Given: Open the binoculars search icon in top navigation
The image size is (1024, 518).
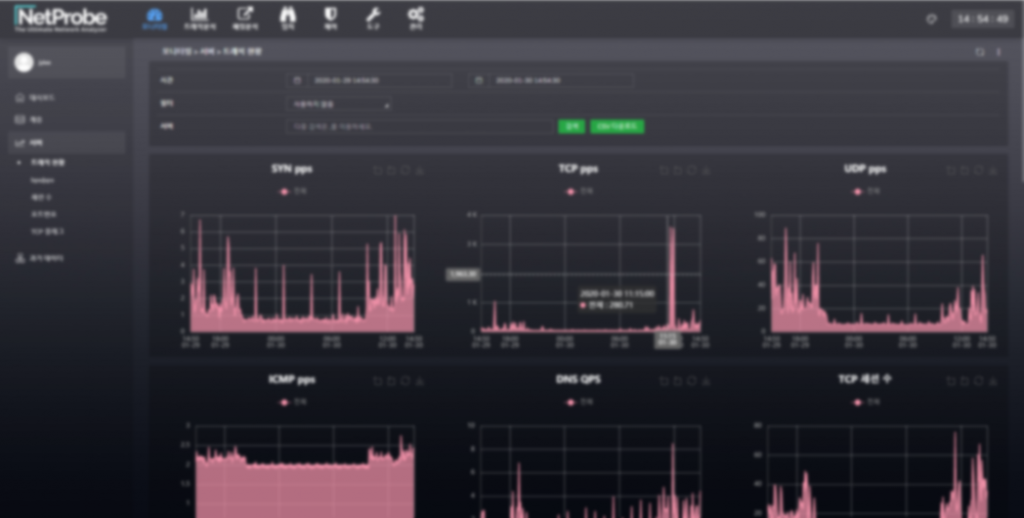Looking at the screenshot, I should pos(288,17).
